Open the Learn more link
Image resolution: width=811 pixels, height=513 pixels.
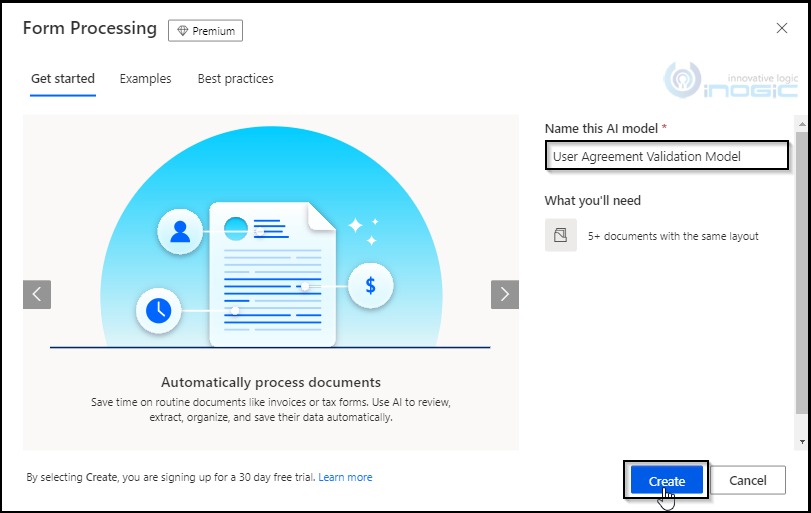coord(345,478)
